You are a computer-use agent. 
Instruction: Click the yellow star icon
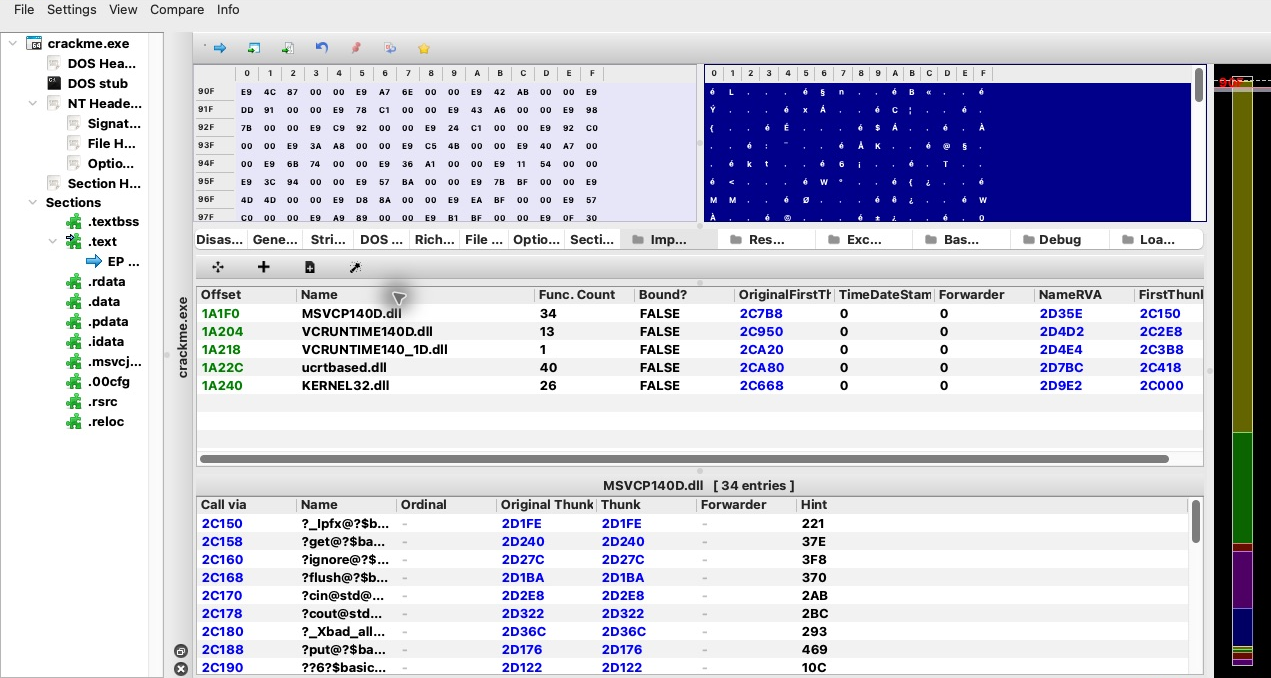click(424, 48)
